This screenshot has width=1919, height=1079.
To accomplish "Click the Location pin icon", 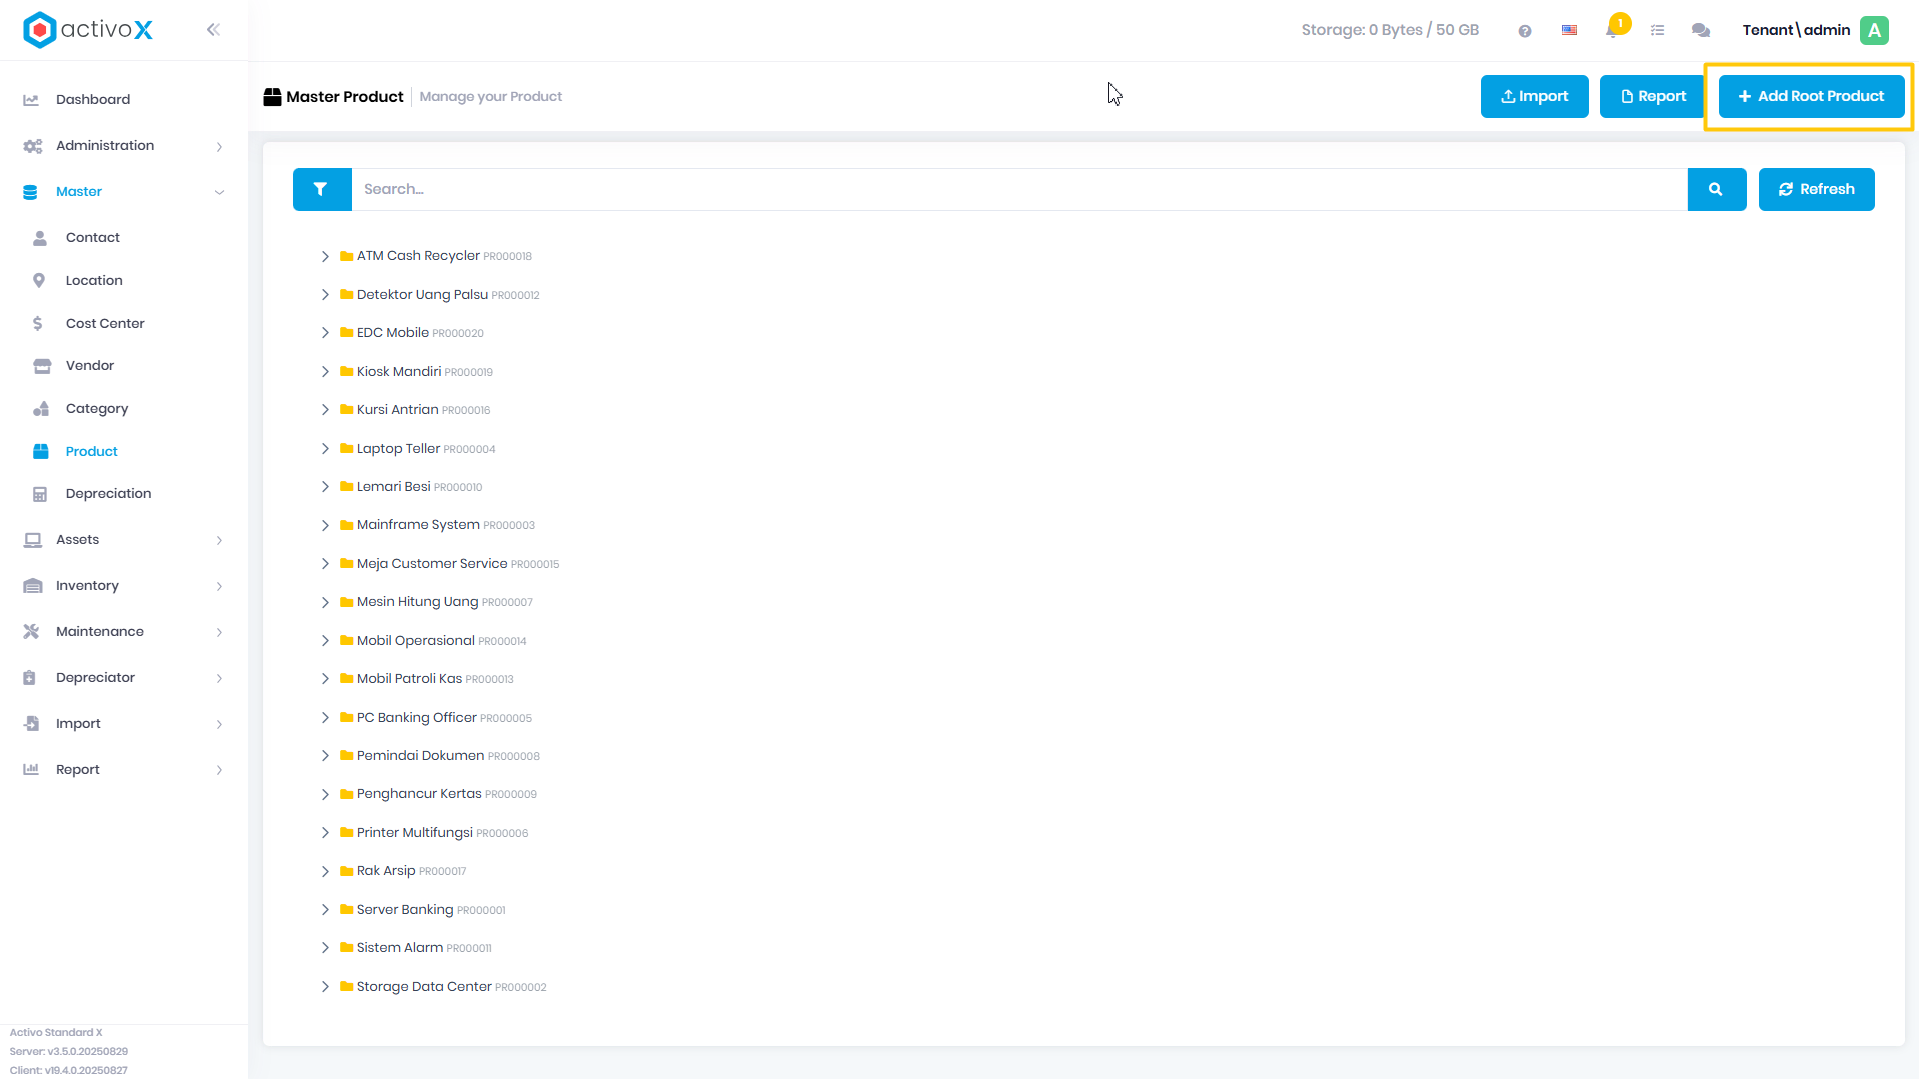I will click(39, 281).
